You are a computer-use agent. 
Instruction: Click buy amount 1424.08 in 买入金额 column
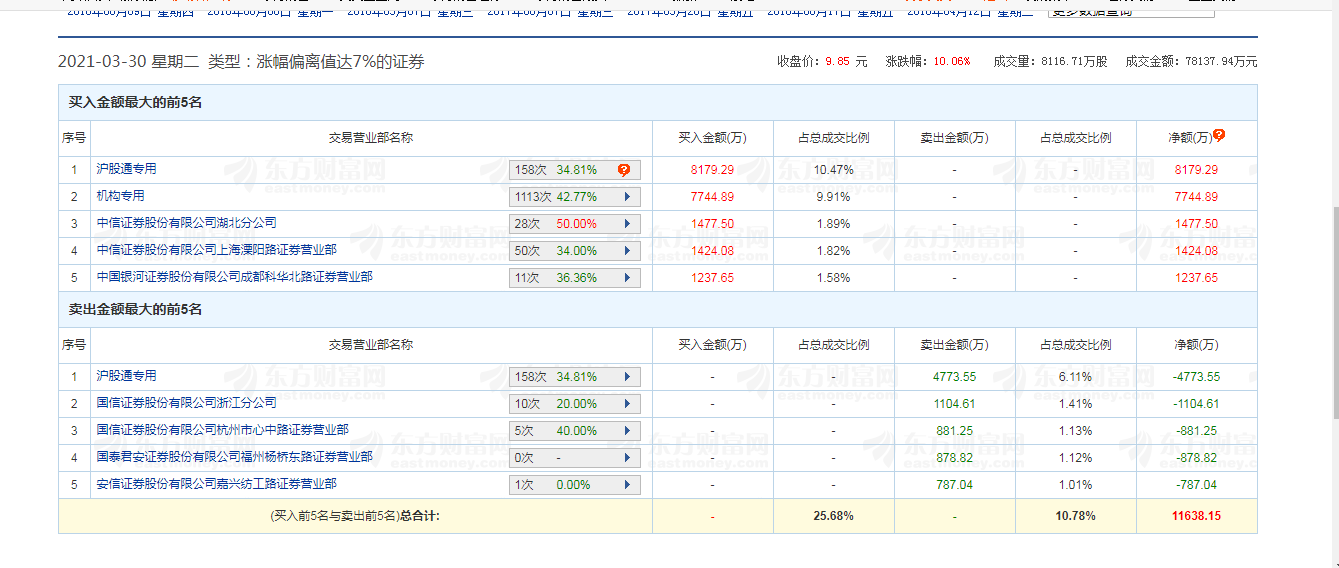point(712,251)
